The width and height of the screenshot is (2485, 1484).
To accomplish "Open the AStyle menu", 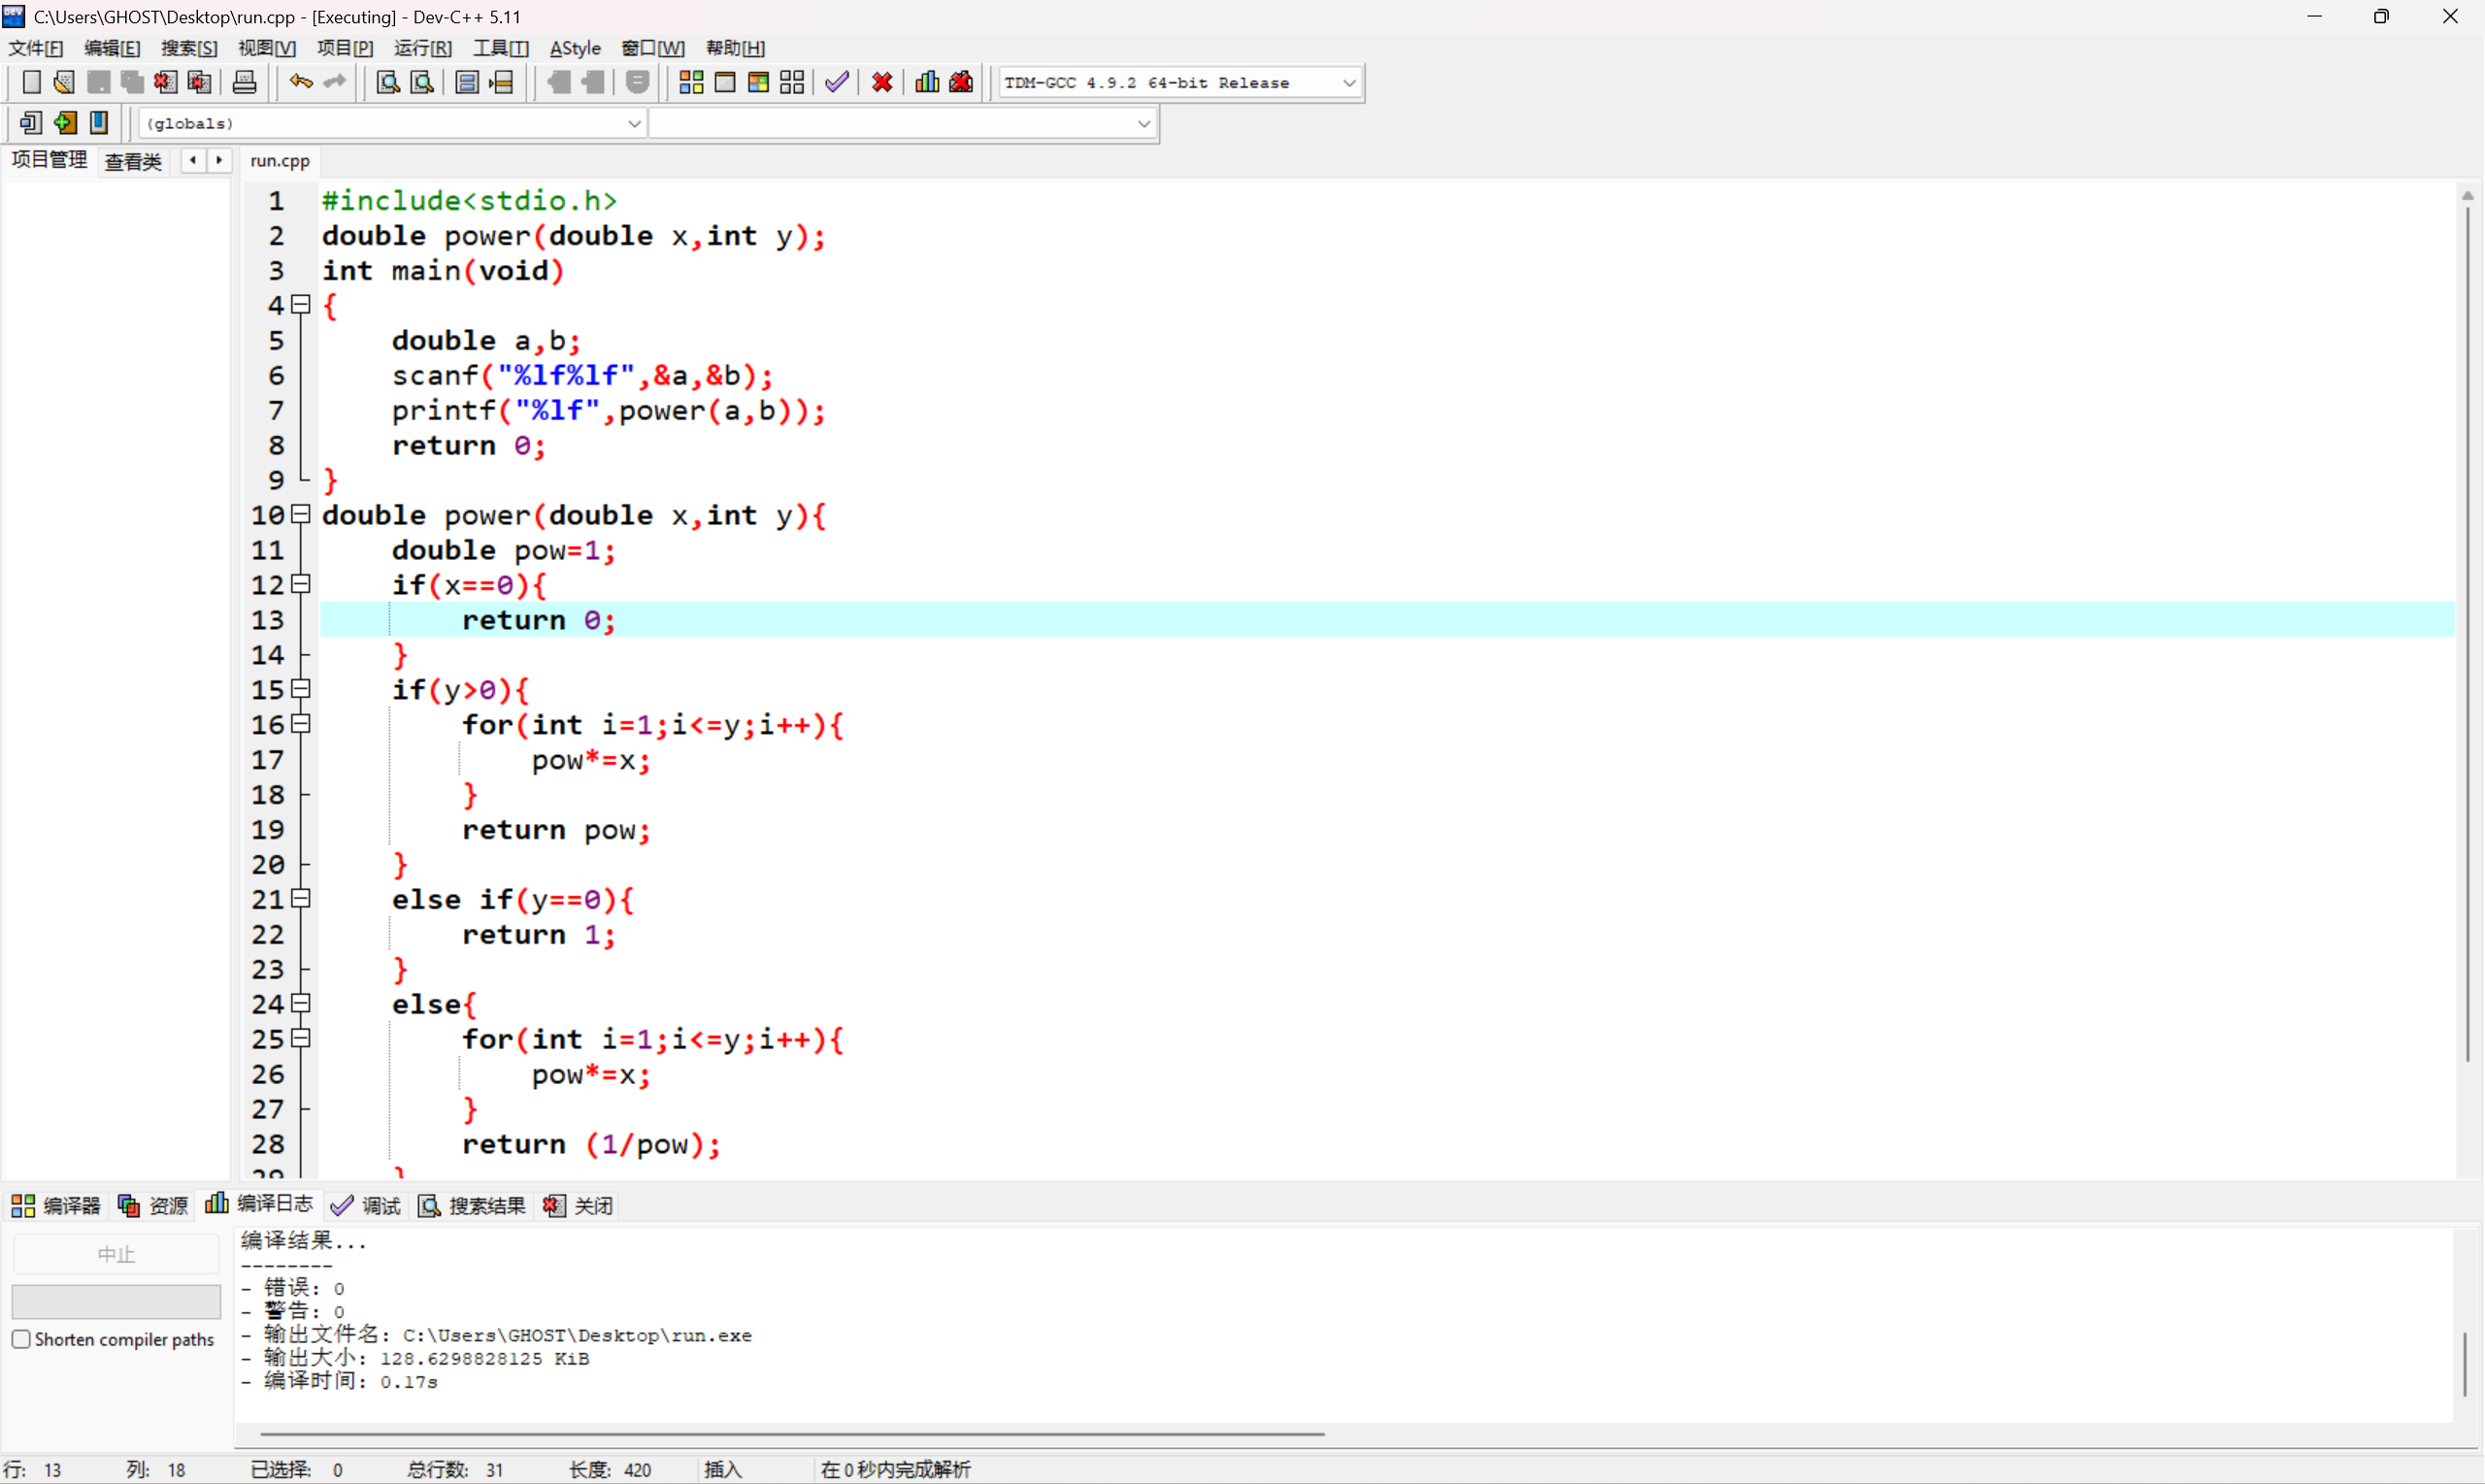I will [x=575, y=48].
